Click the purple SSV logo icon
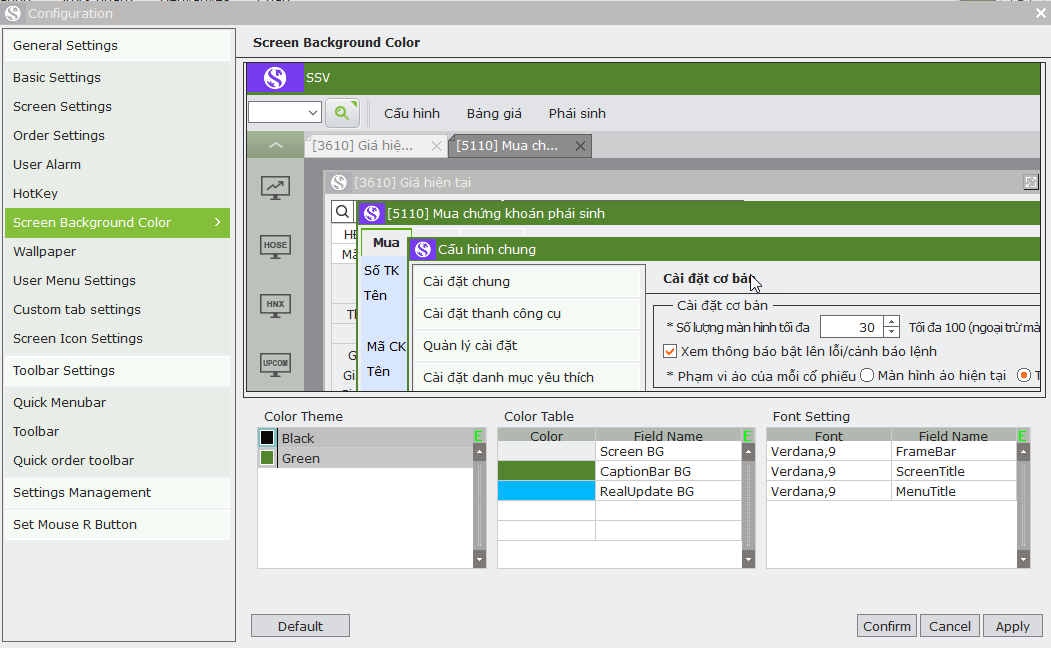1051x648 pixels. 275,78
